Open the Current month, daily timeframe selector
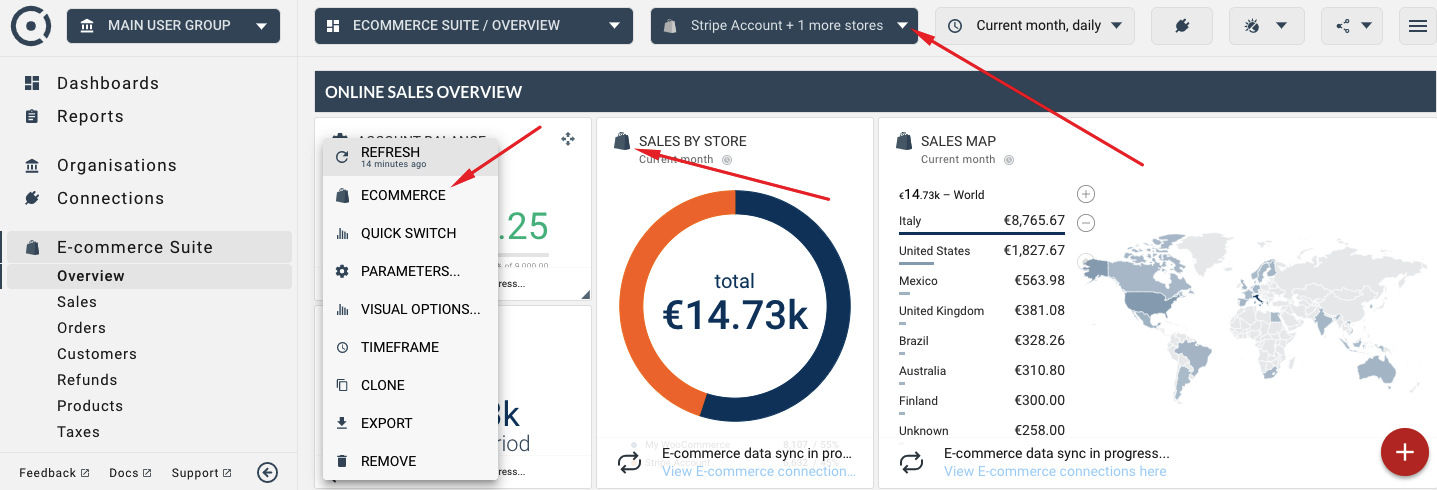 [1035, 26]
